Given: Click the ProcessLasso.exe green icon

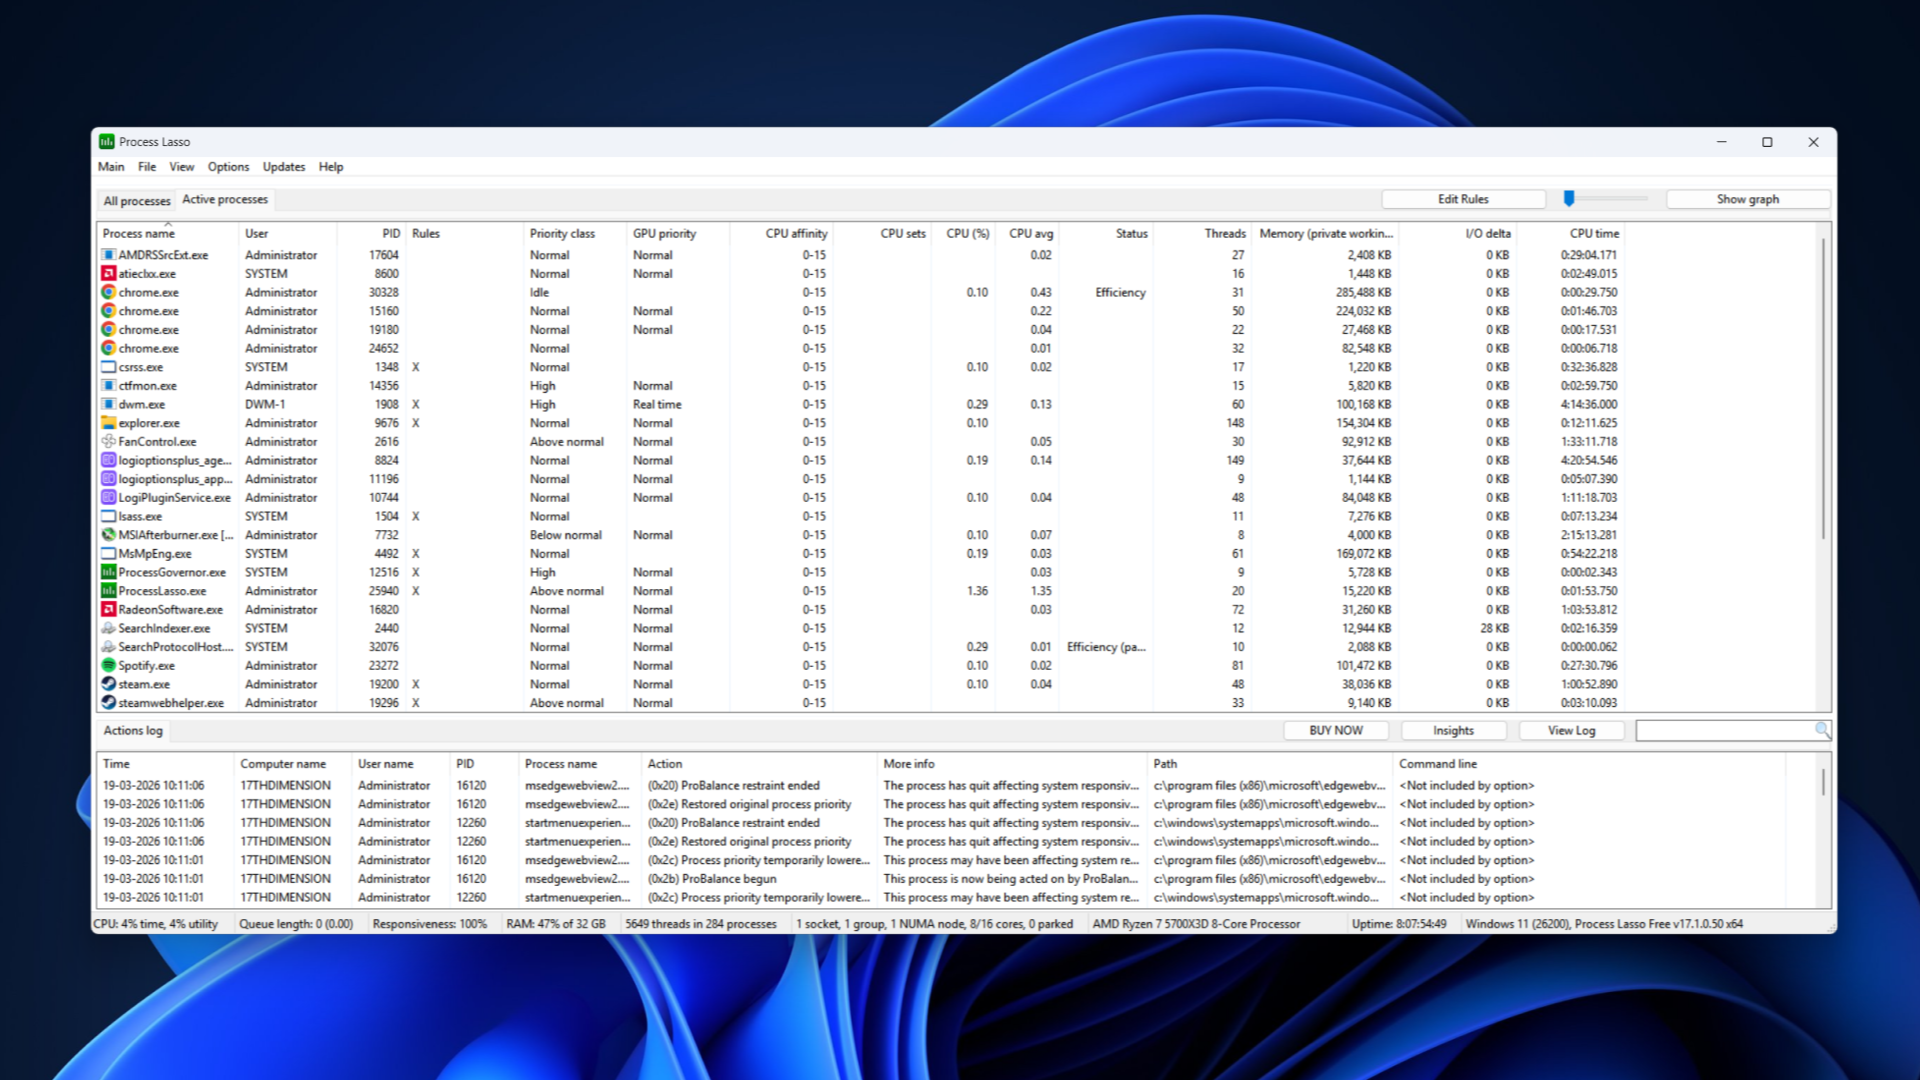Looking at the screenshot, I should (x=109, y=591).
